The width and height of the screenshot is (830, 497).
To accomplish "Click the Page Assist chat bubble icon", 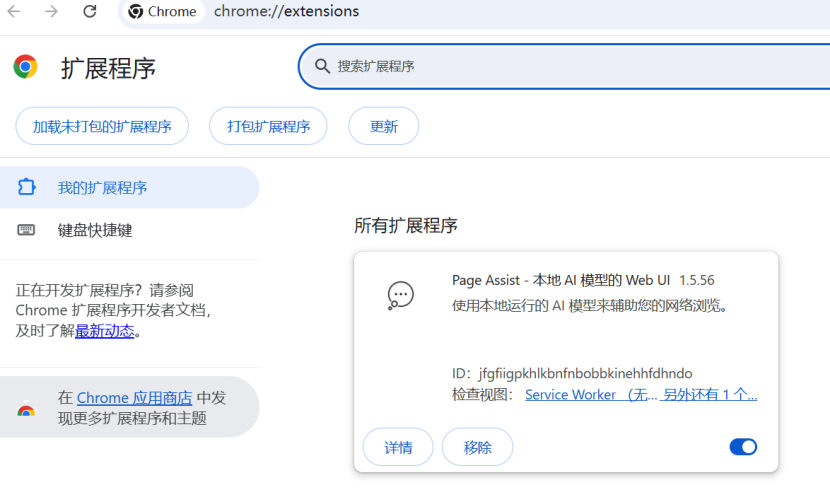I will [400, 295].
